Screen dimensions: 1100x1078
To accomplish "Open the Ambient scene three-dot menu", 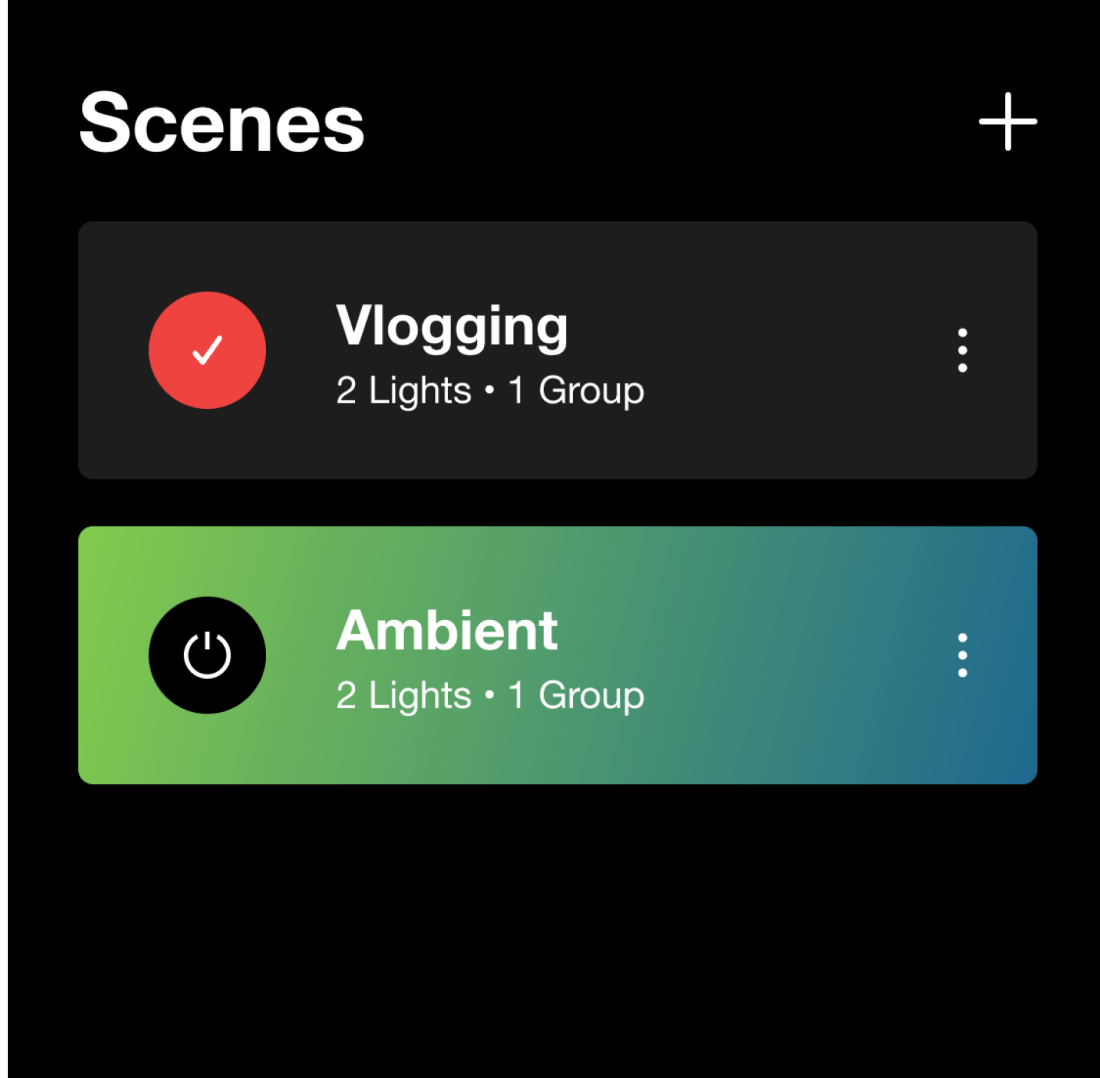I will tap(962, 655).
